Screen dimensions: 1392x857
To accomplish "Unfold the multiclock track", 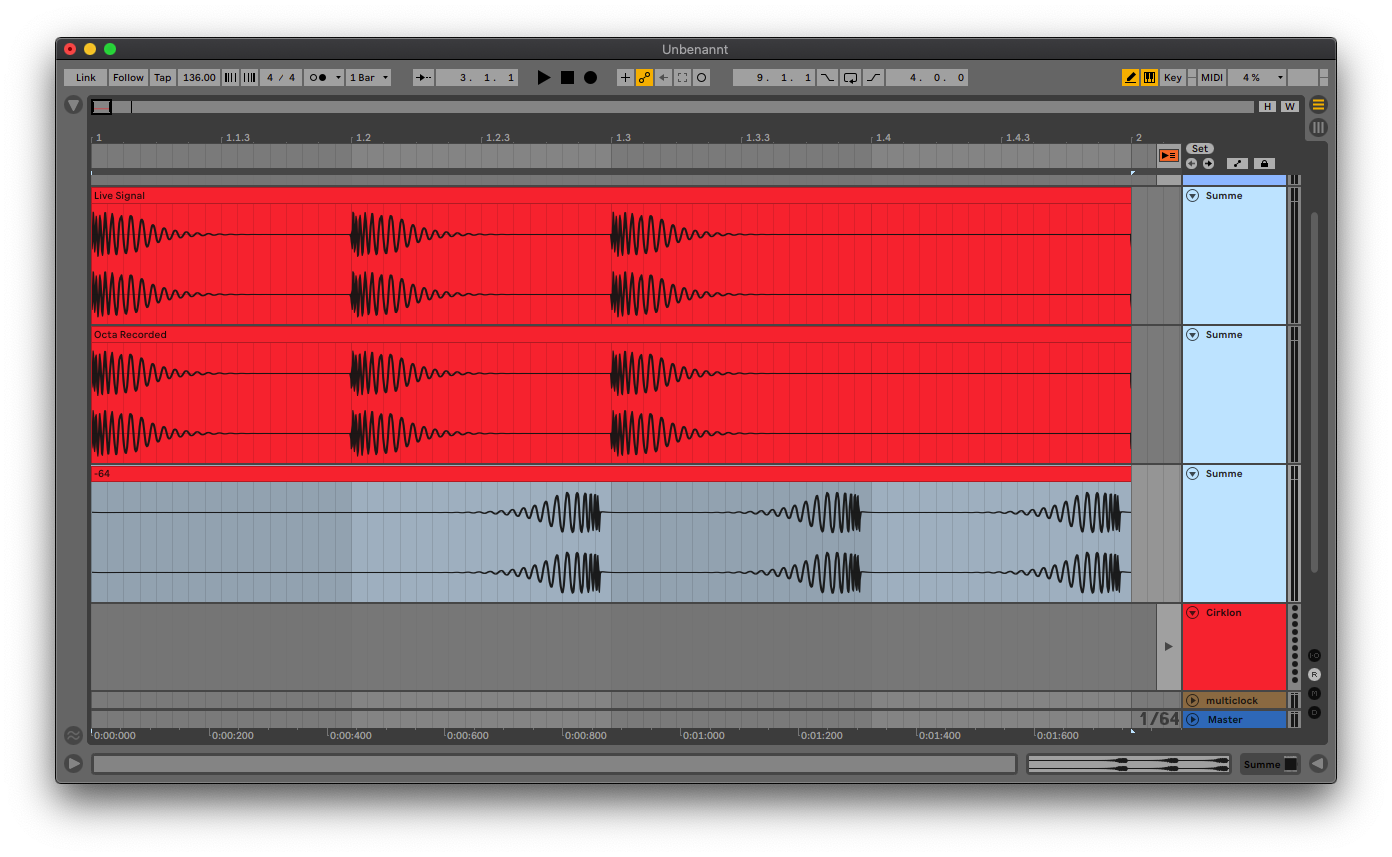I will (x=1193, y=701).
